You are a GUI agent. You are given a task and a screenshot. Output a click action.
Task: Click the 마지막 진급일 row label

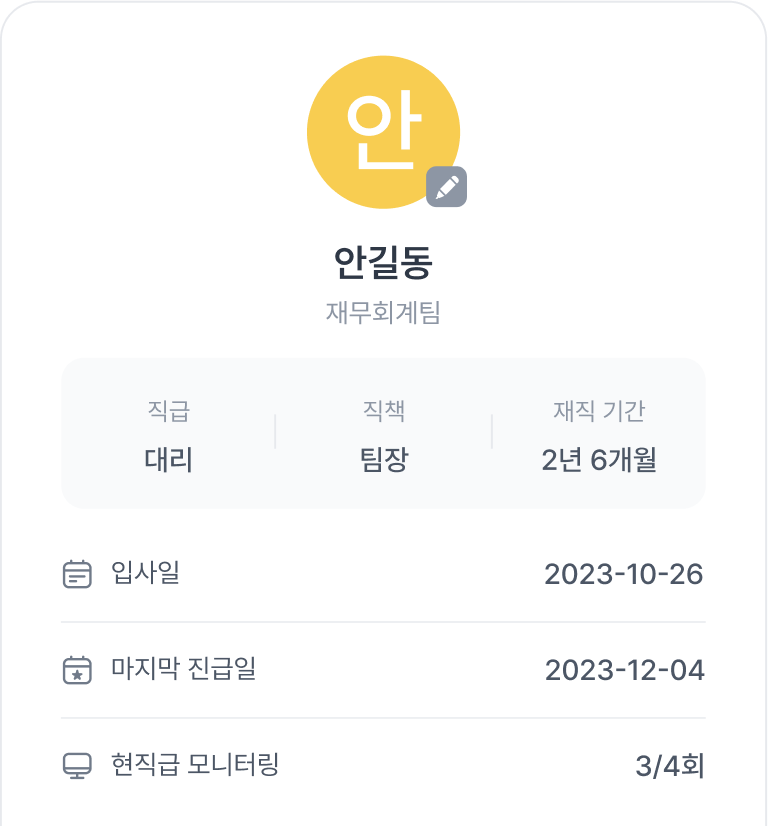(184, 668)
